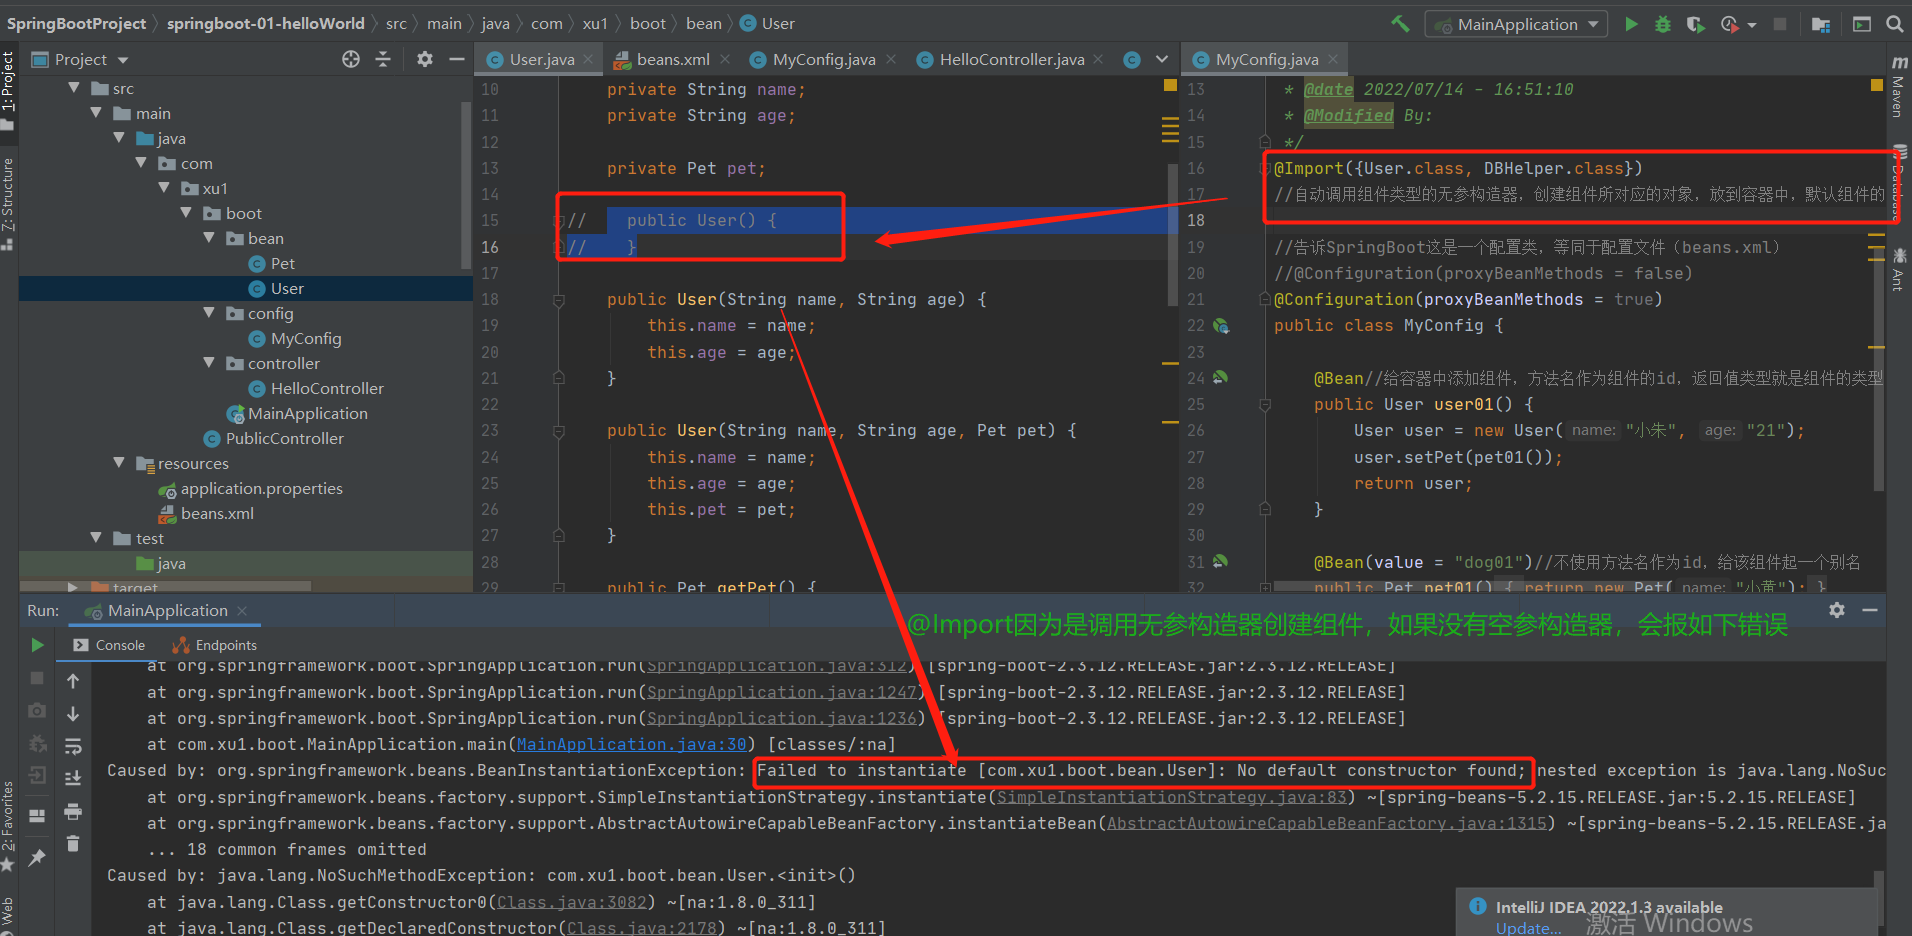Collapse the config package node

pos(209,313)
